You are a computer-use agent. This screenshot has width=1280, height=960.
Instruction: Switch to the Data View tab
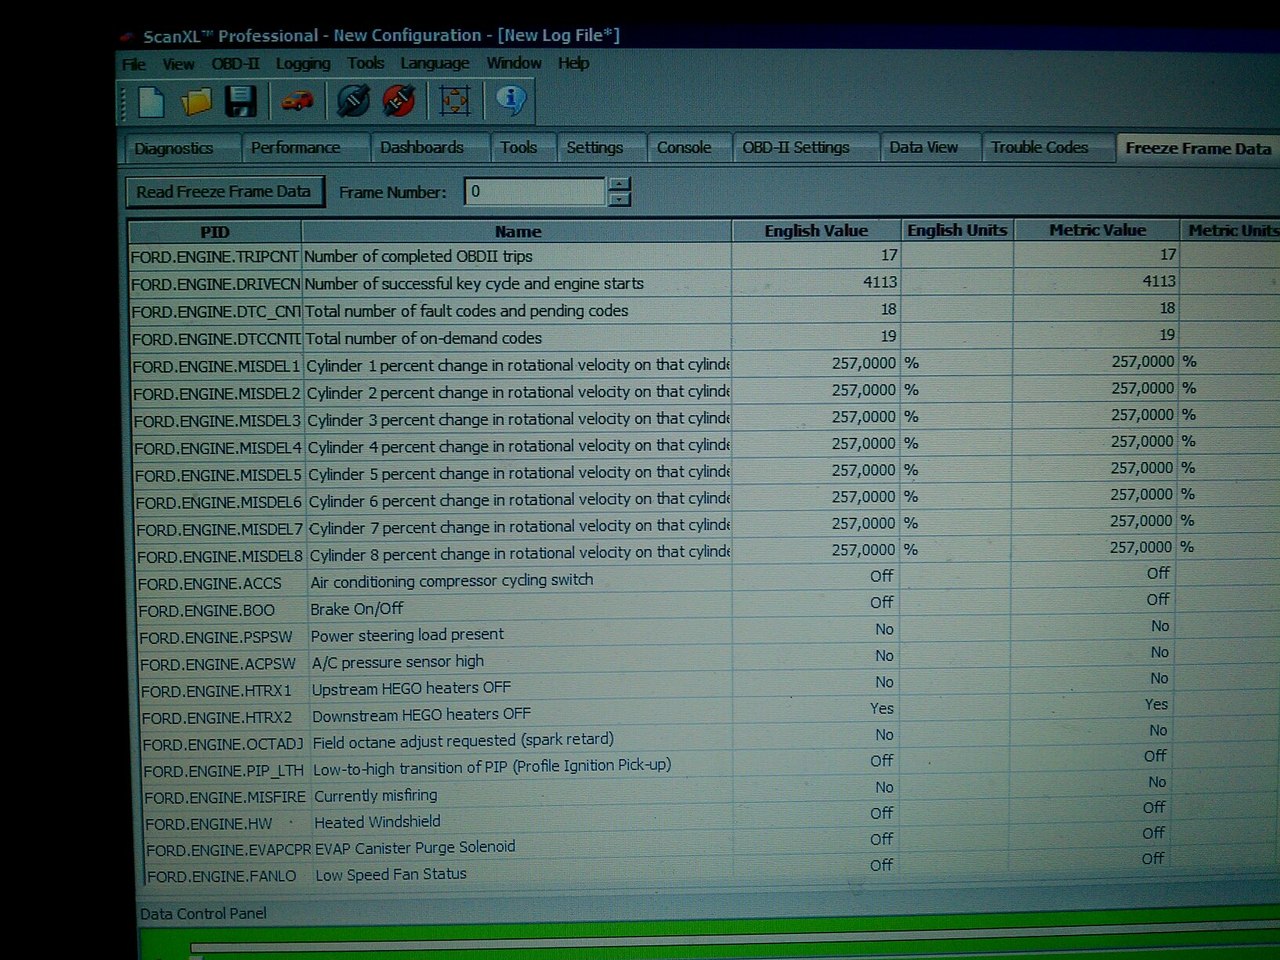click(929, 147)
